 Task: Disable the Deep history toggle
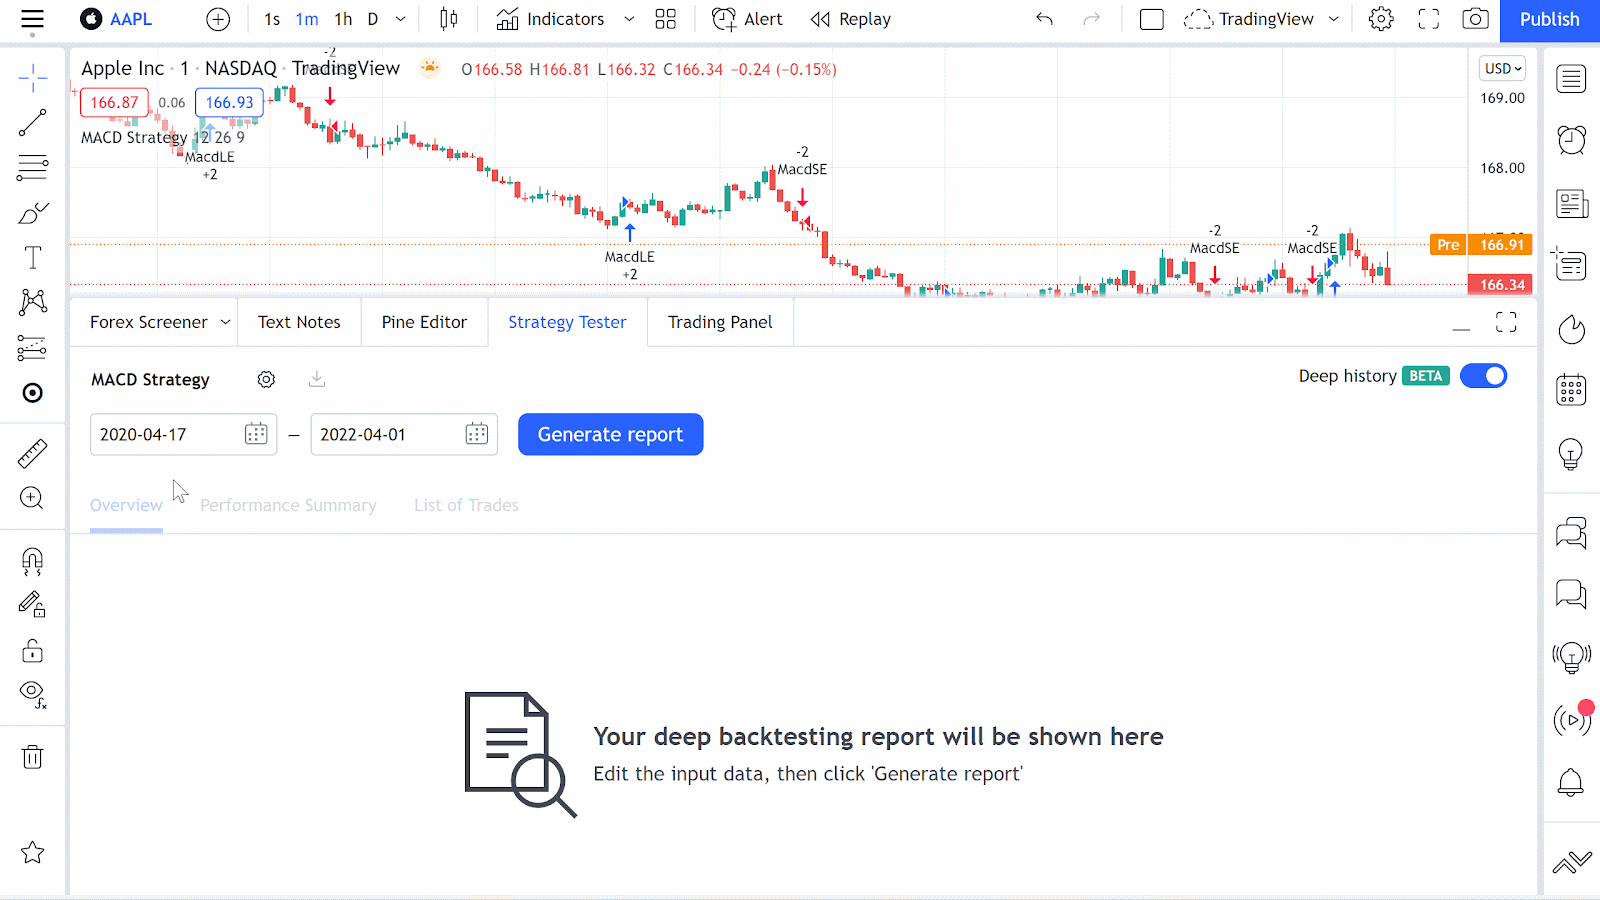(x=1483, y=376)
